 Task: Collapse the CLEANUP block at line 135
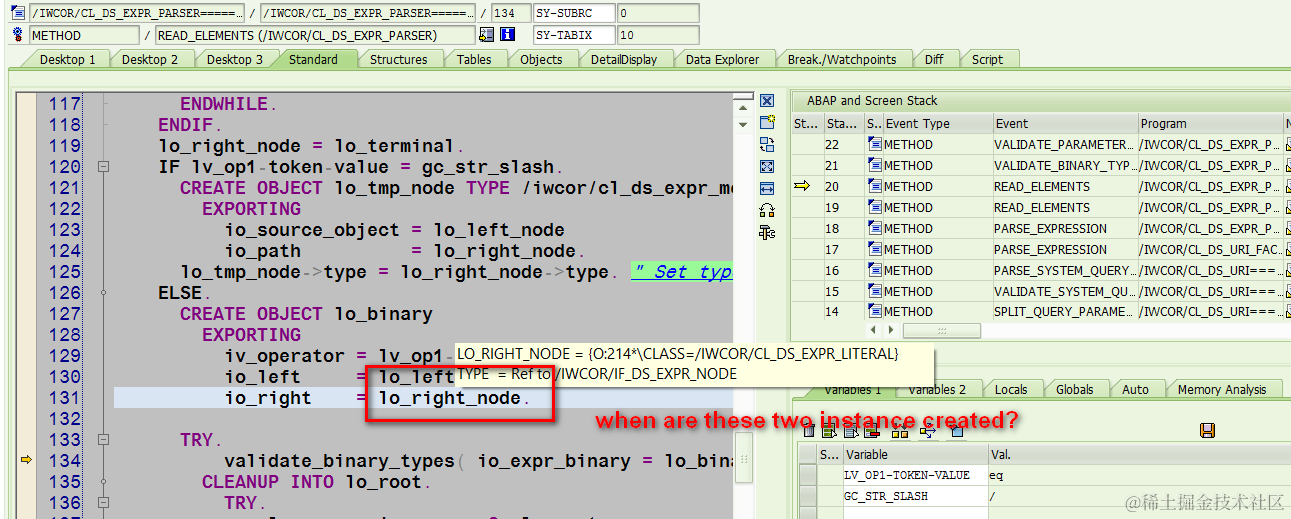point(103,482)
